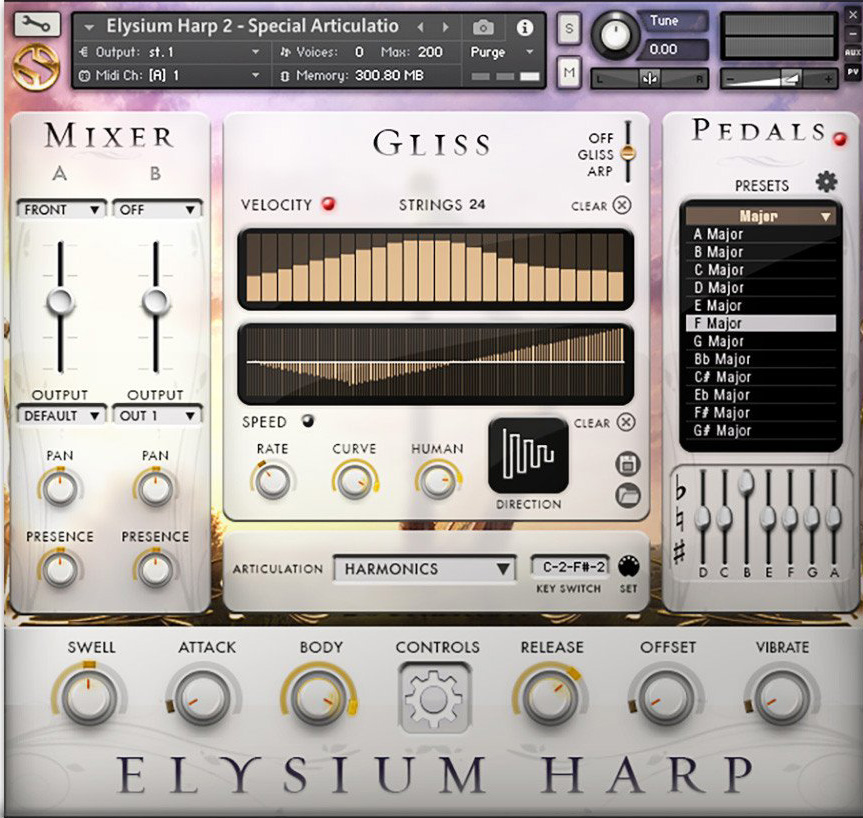
Task: Open the Mixer A channel FRONT dropdown
Action: (60, 209)
